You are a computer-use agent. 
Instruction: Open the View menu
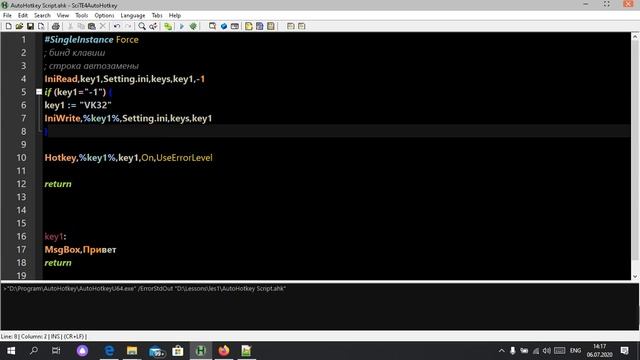click(62, 15)
